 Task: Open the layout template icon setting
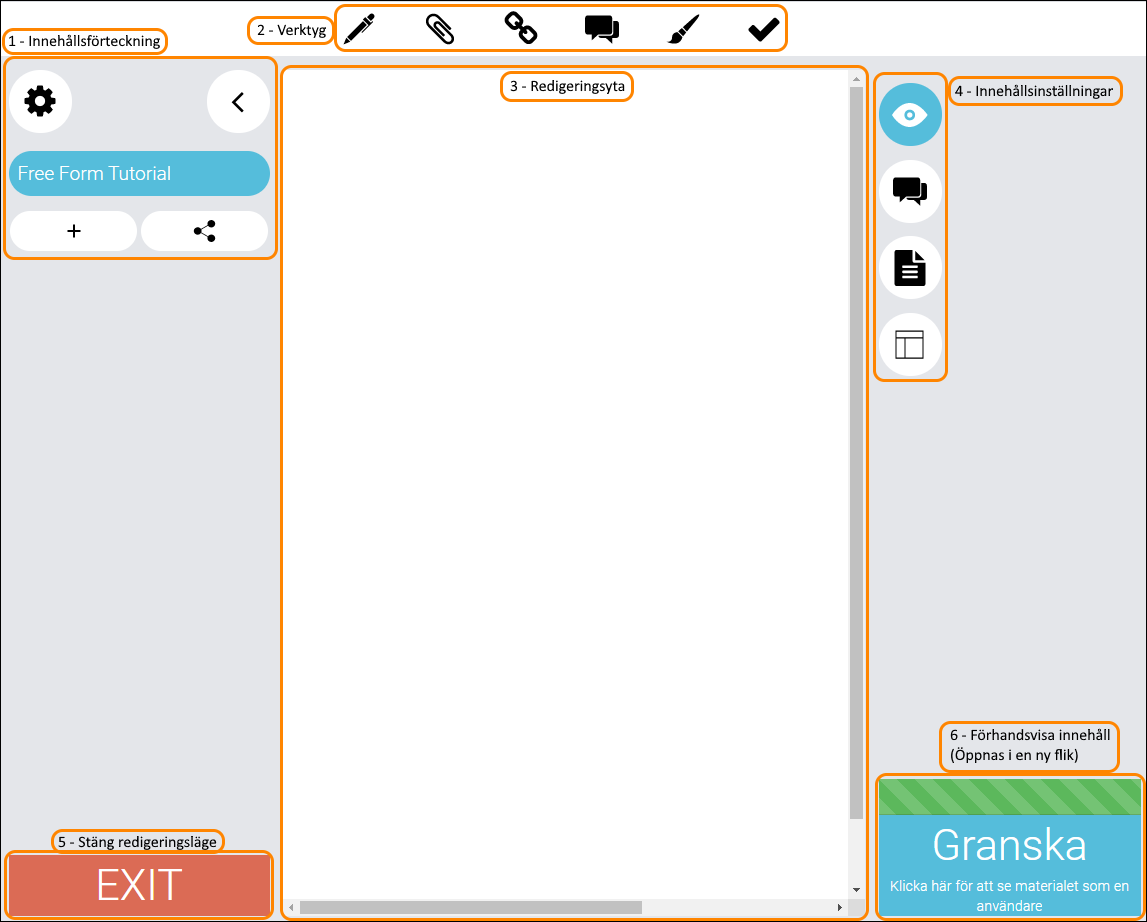coord(910,345)
